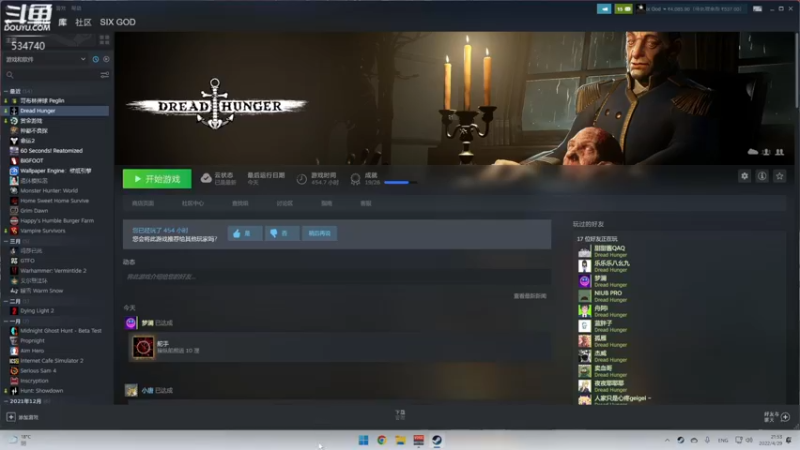Select Wallpaper Engine in library list

point(57,170)
